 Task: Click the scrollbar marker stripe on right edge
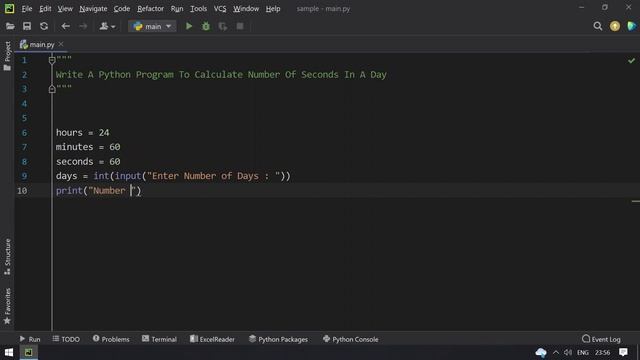[636, 201]
